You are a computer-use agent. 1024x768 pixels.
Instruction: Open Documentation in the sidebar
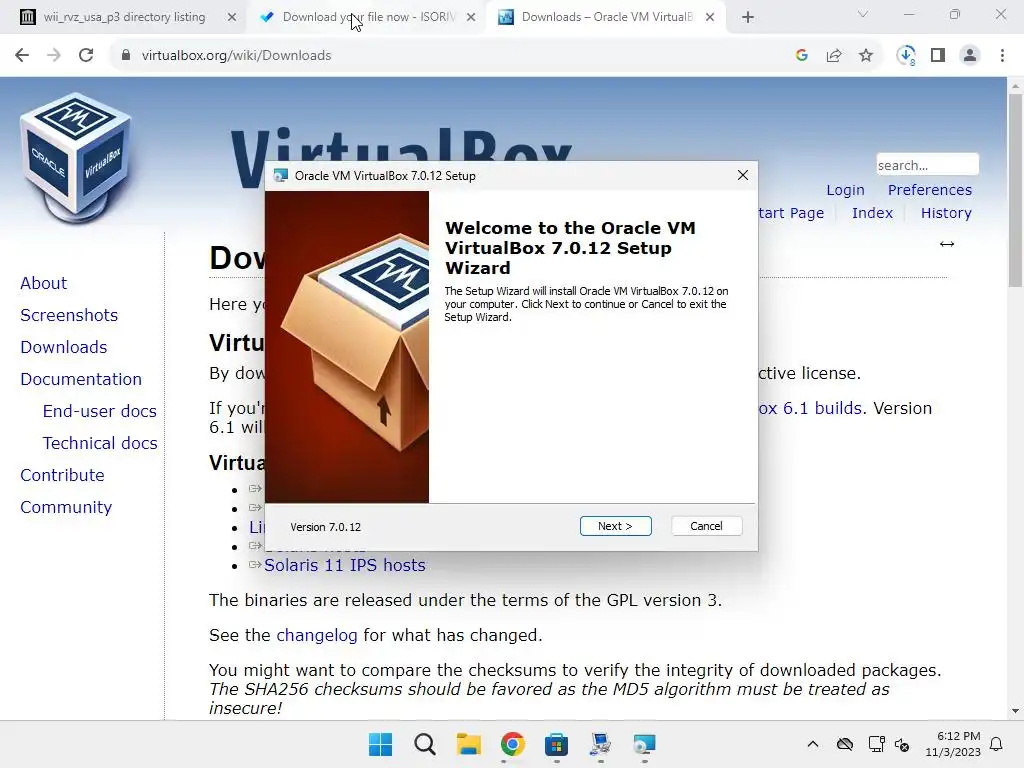[x=80, y=379]
